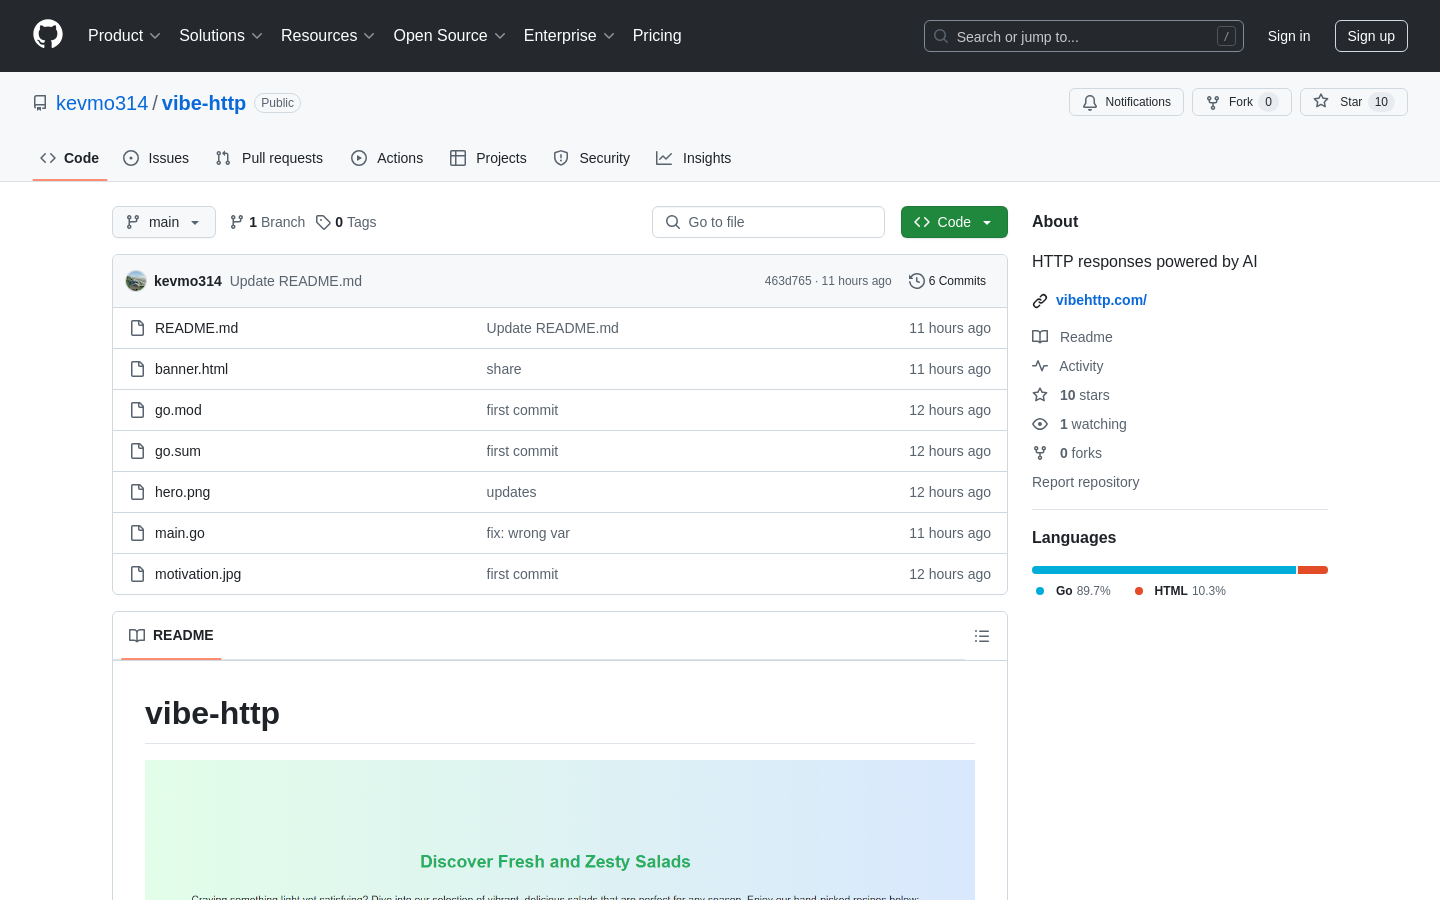
Task: Click the file icon beside README.md
Action: point(138,328)
